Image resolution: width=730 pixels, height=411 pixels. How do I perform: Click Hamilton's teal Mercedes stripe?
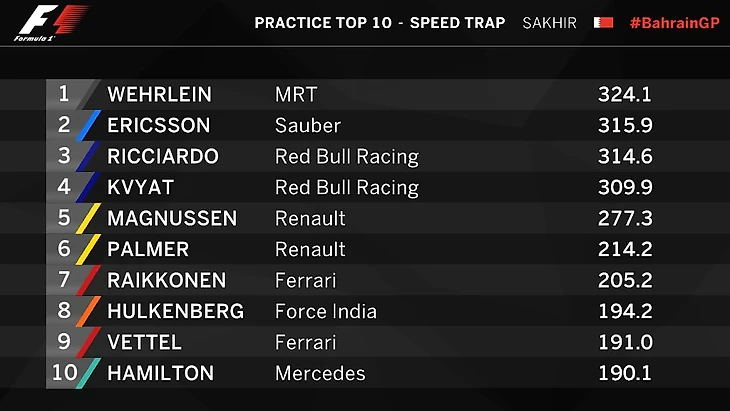tap(90, 374)
